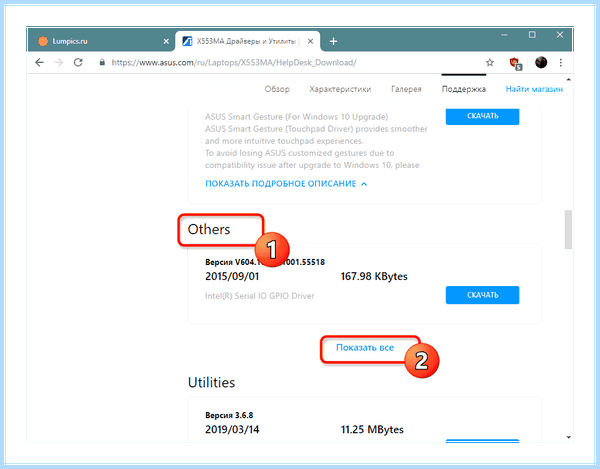
Task: Minimize the browser window
Action: 504,35
